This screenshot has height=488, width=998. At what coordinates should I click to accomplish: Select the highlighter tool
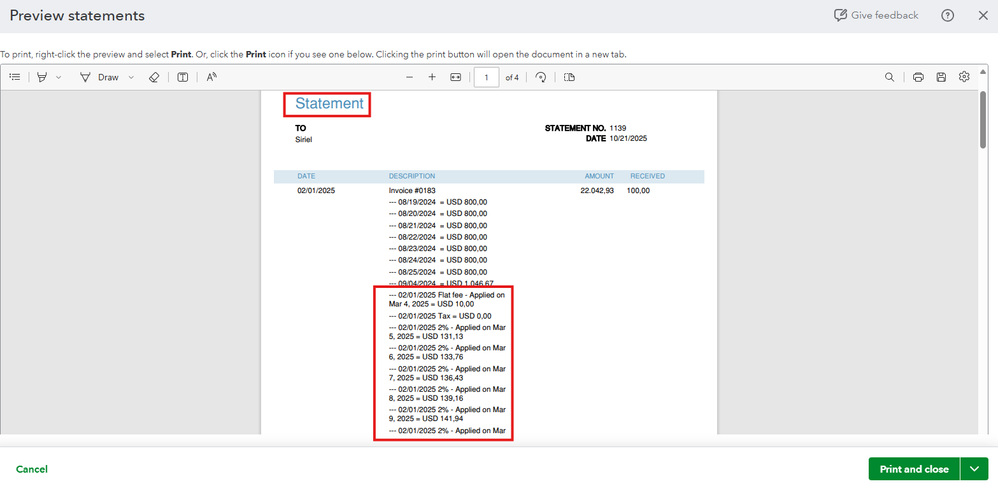pos(43,77)
